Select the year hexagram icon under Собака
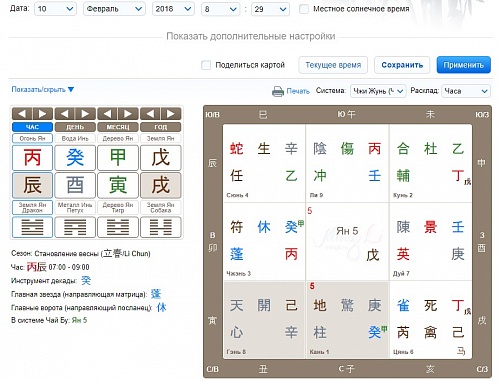 161,227
